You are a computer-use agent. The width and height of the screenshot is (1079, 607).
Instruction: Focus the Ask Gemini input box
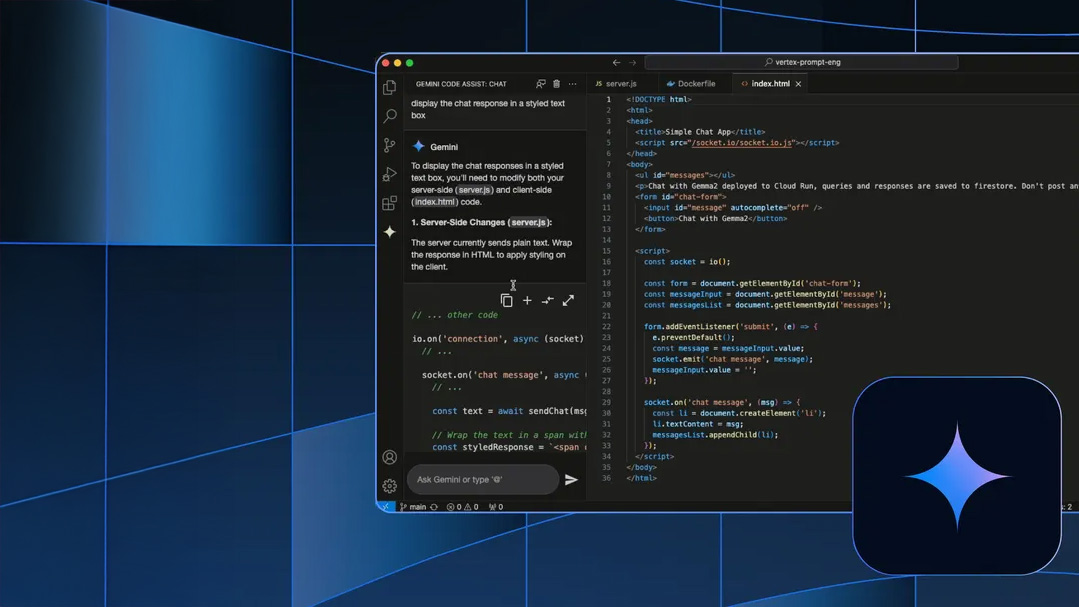coord(483,480)
